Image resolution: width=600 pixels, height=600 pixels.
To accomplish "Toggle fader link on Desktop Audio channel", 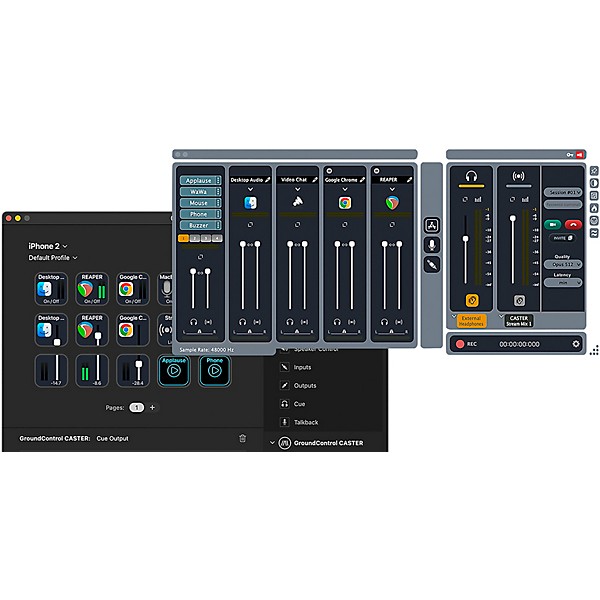I will tap(250, 245).
